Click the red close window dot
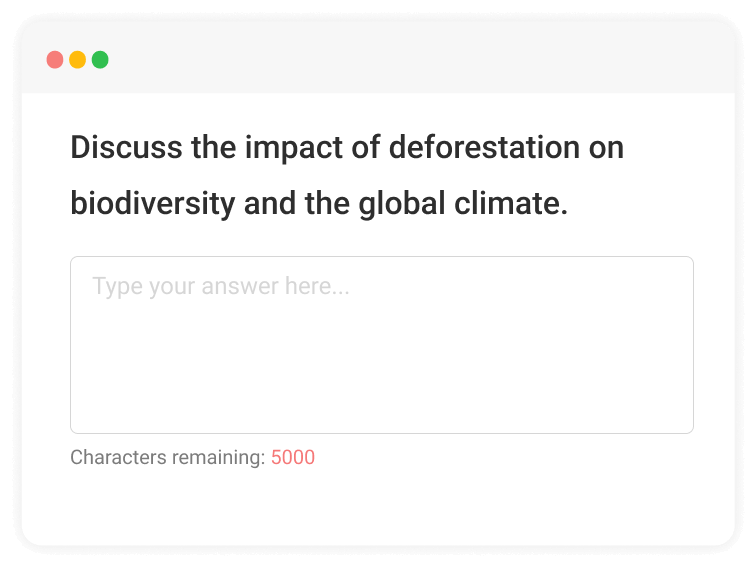 pos(55,60)
